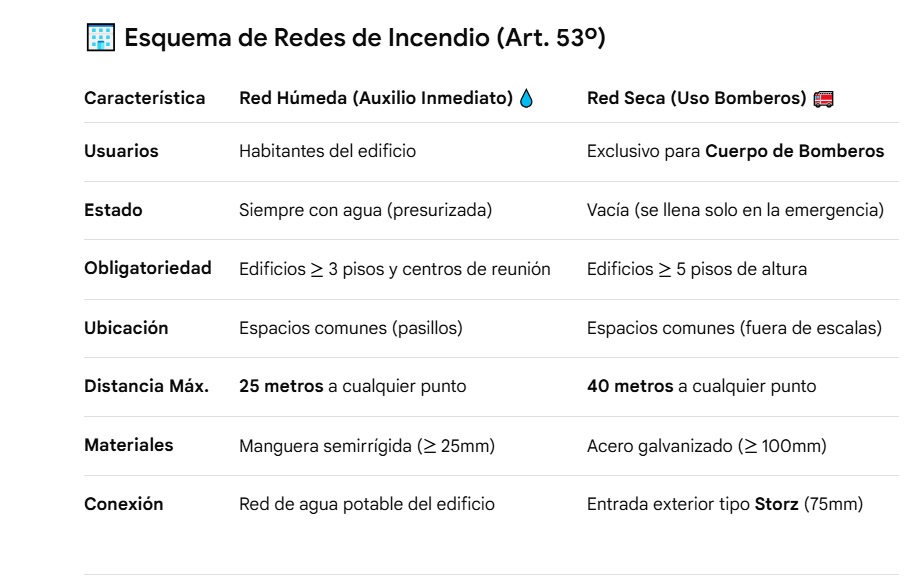Select the Usuarios row label

click(121, 151)
